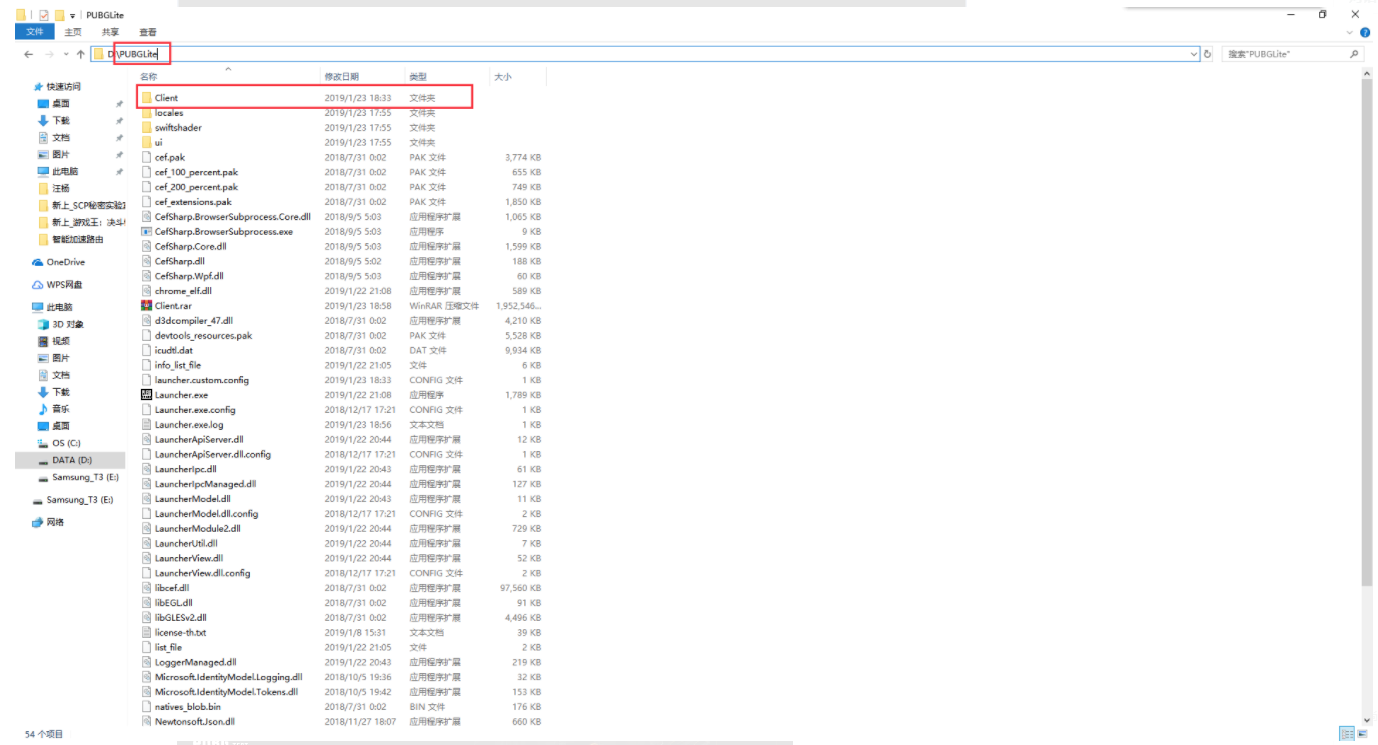Switch to the 主页 ribbon tab
1378x745 pixels.
pos(73,32)
